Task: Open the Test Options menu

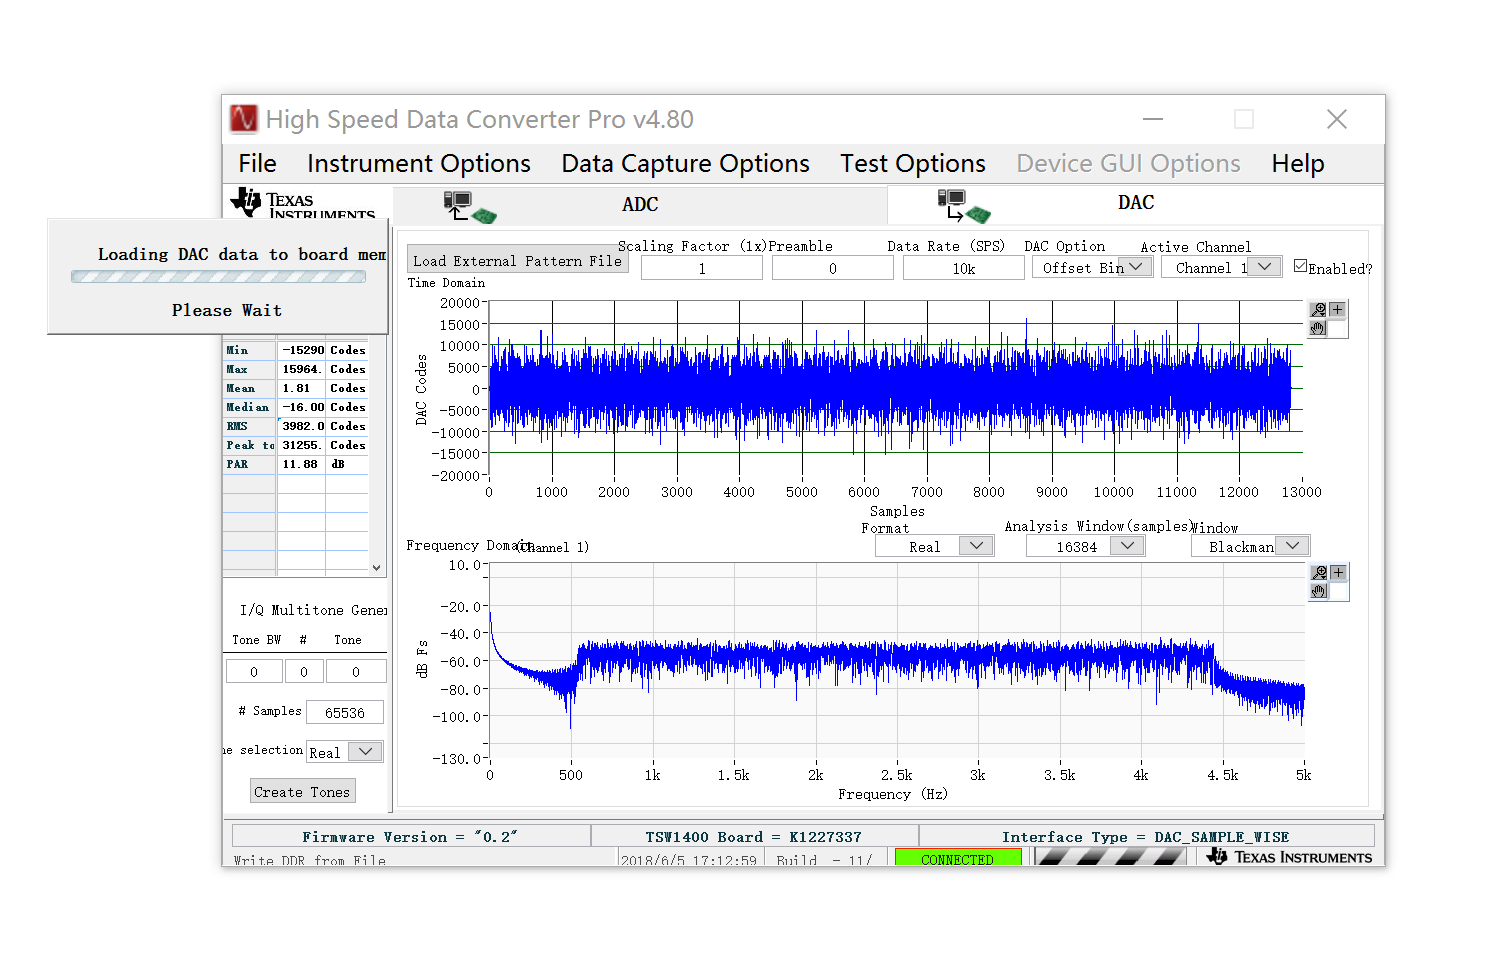Action: point(913,163)
